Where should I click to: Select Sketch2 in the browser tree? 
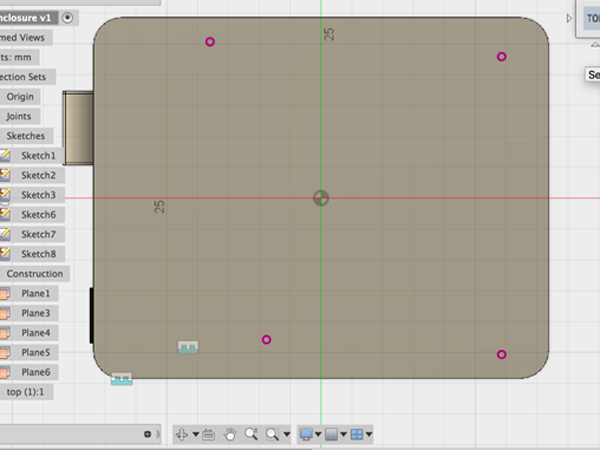38,175
